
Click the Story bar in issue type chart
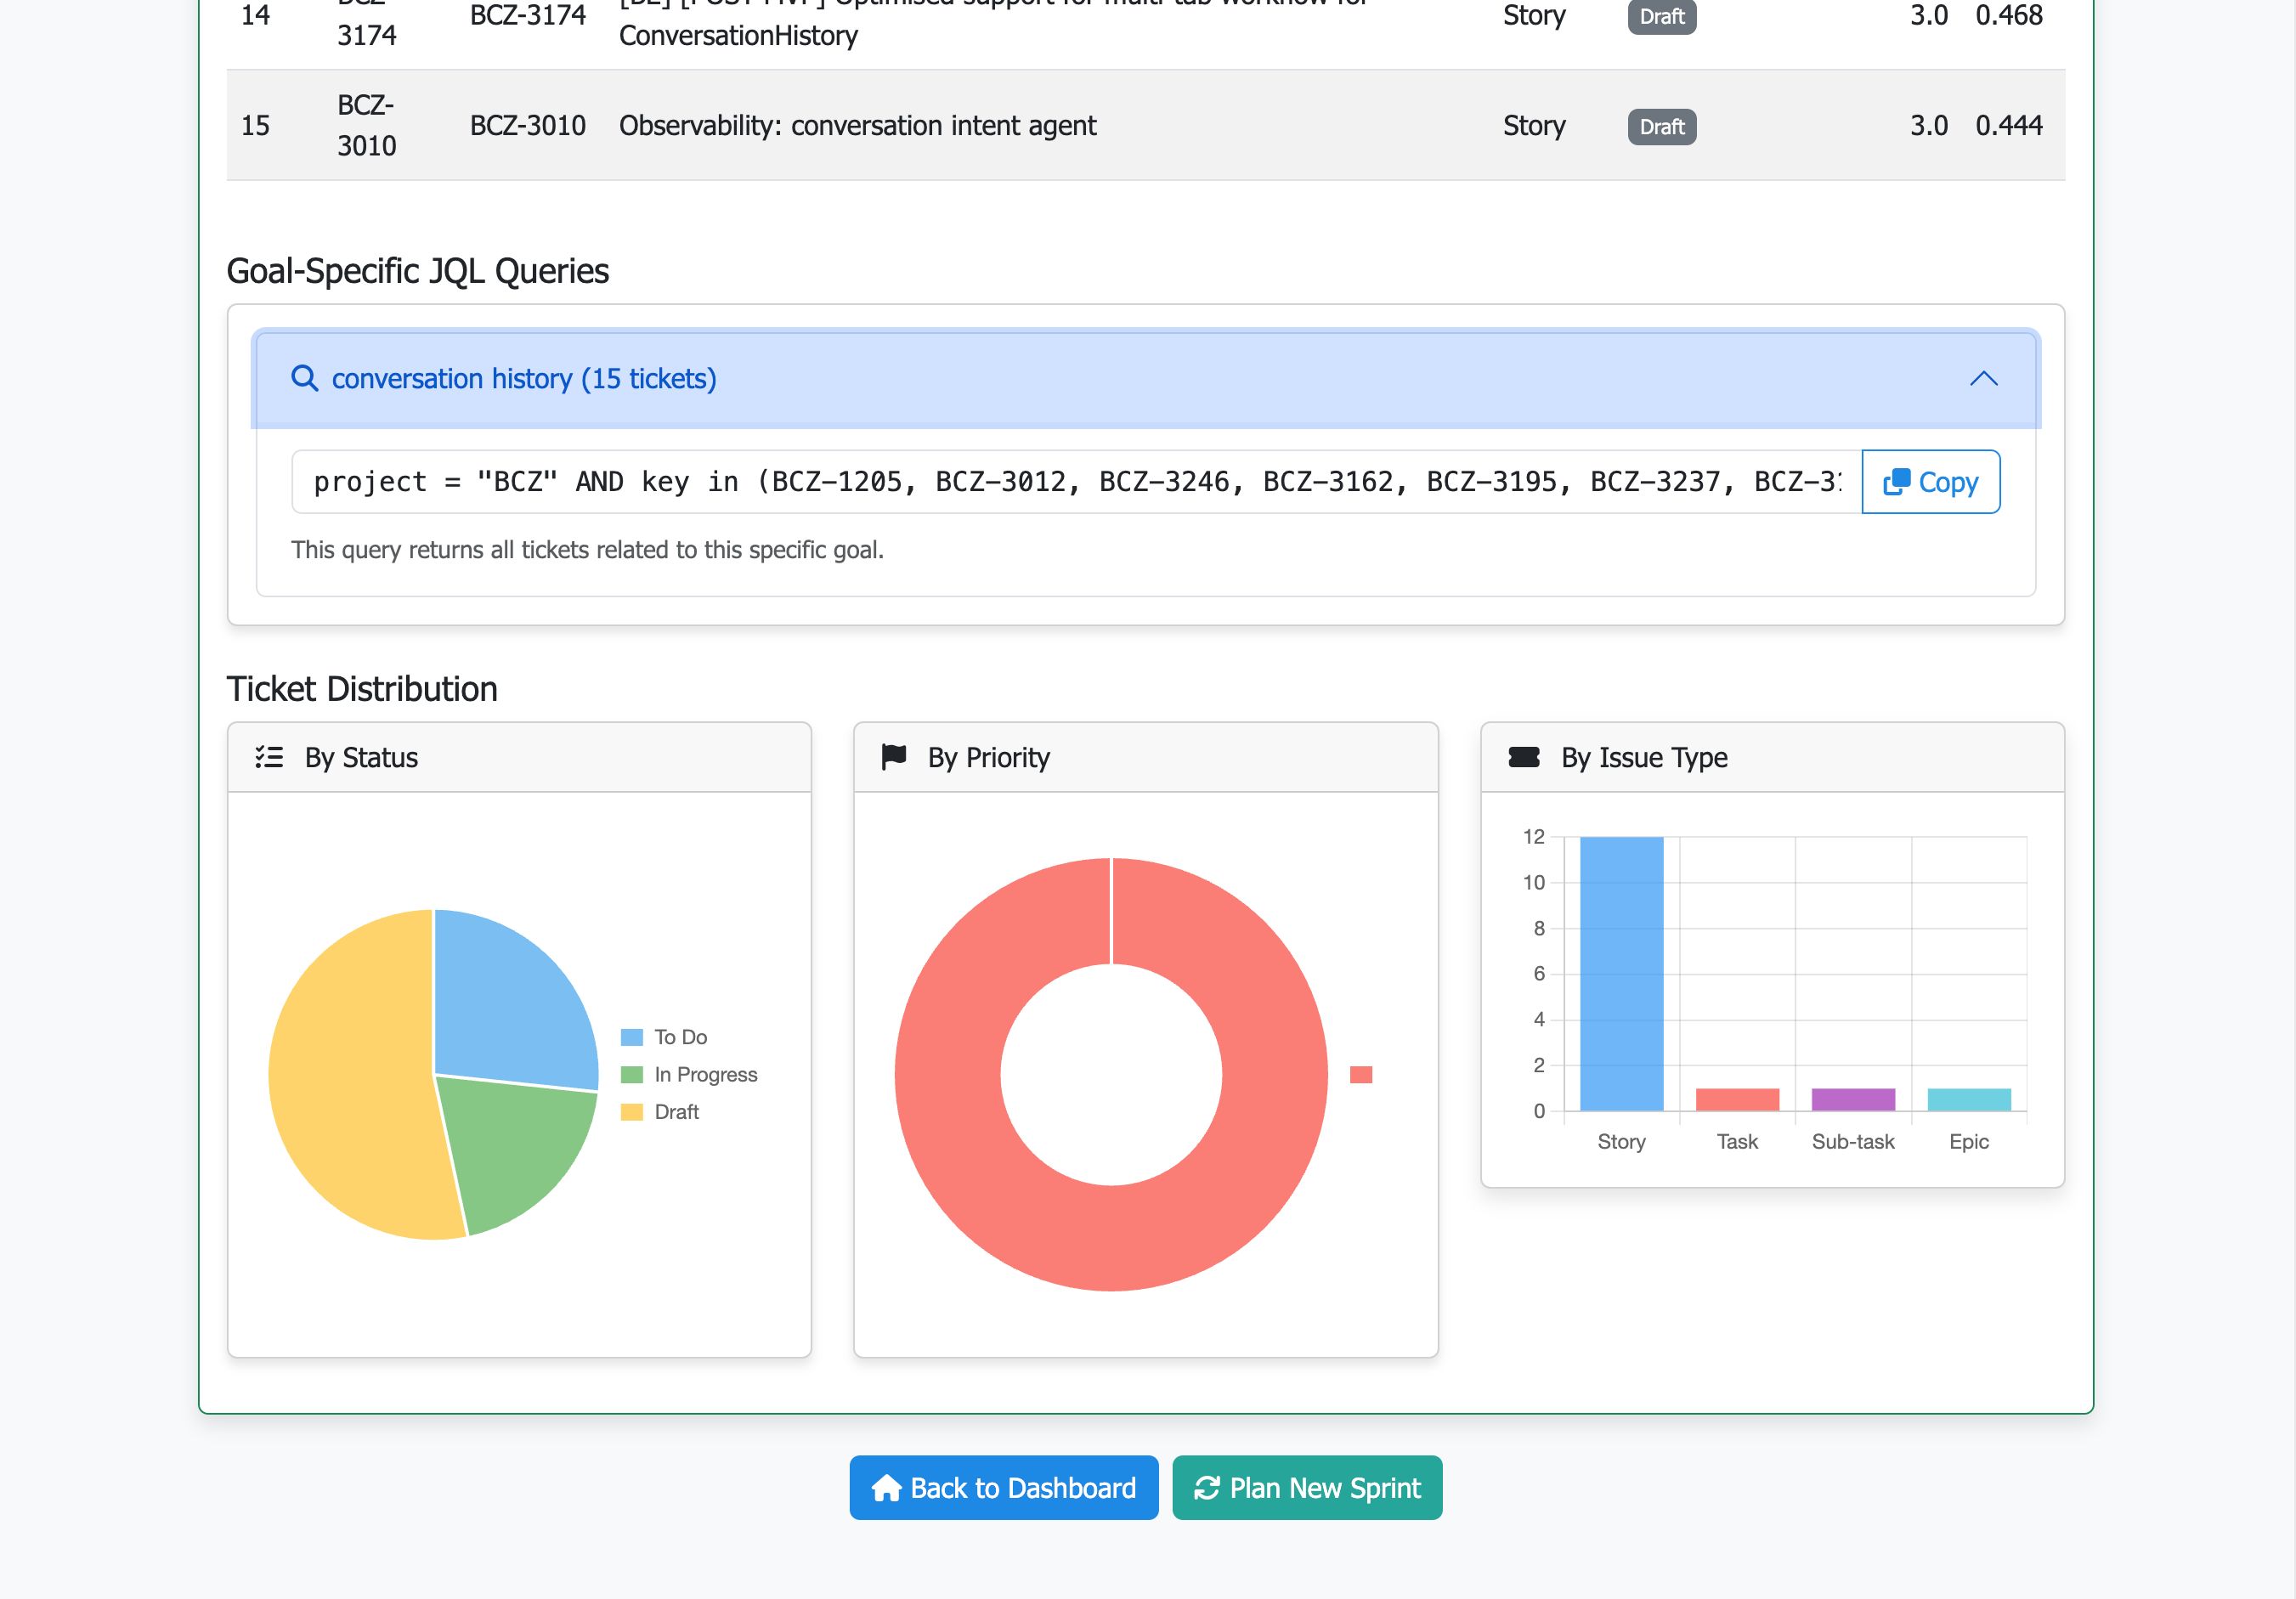coord(1621,974)
